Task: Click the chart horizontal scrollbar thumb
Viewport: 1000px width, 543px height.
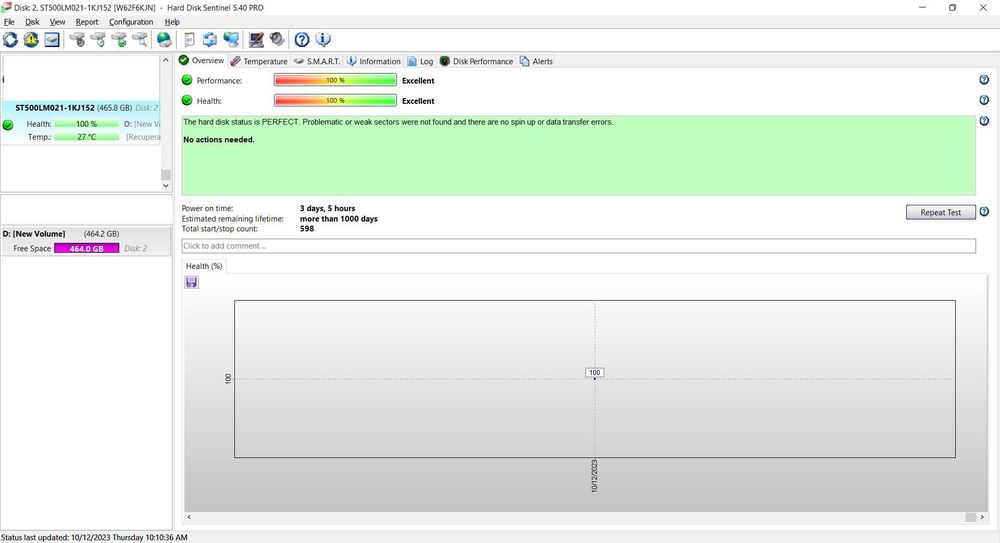Action: pos(971,517)
